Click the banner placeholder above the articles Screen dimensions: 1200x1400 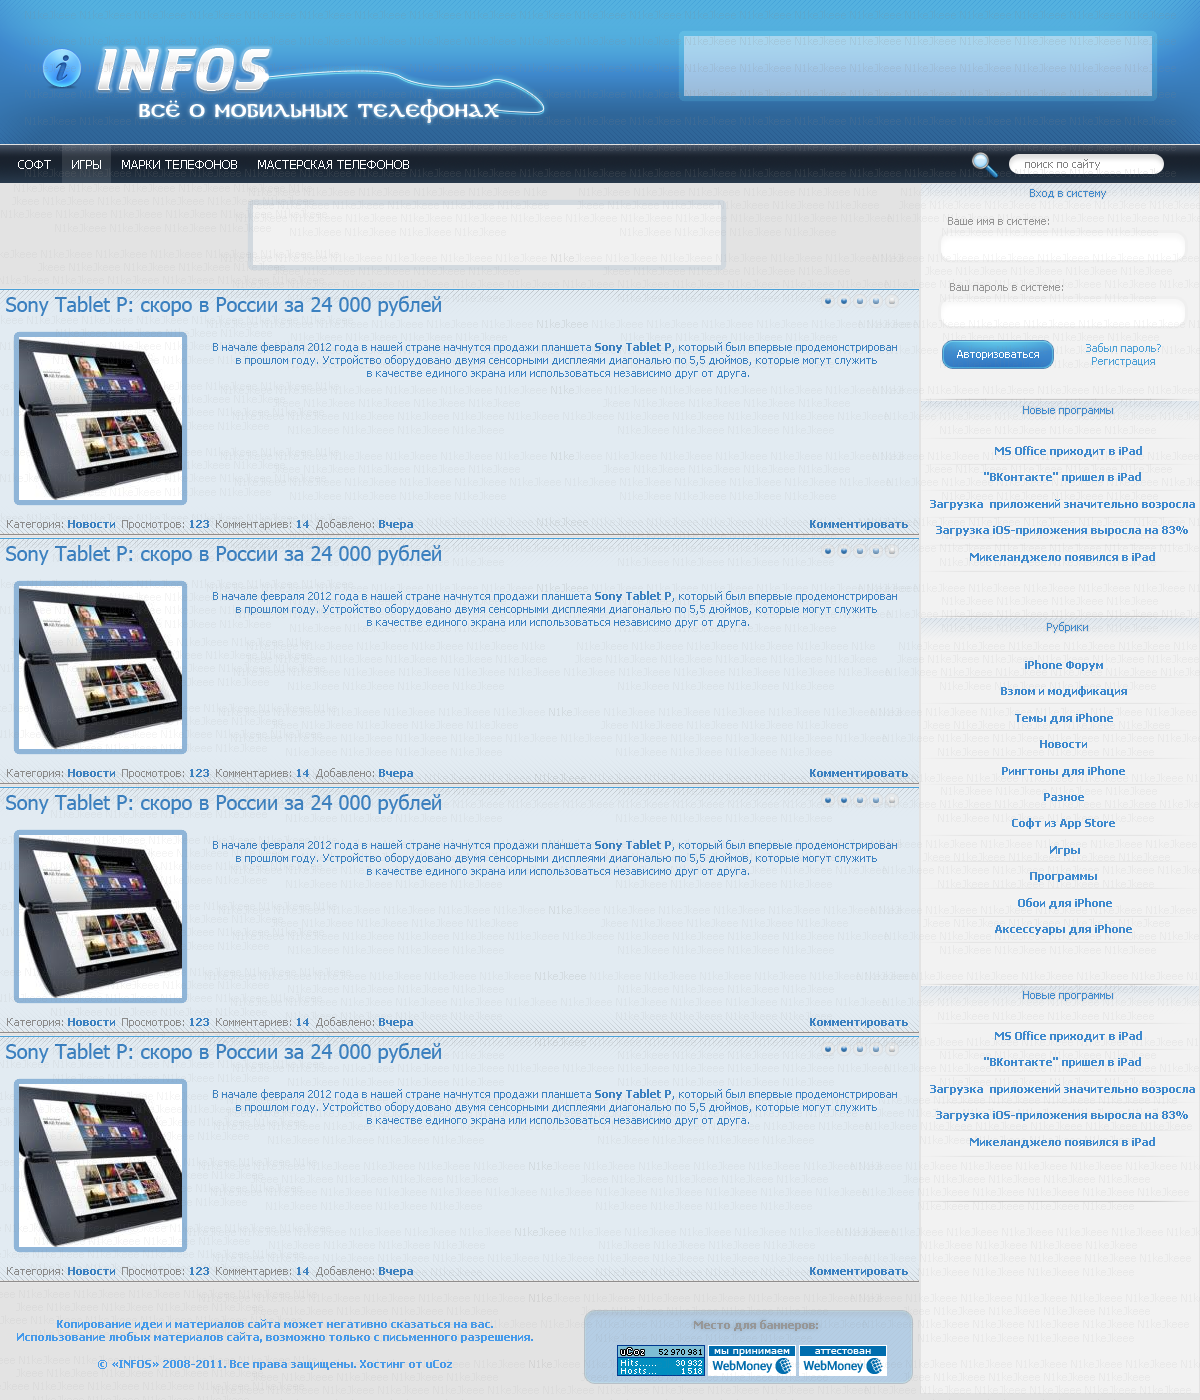[486, 235]
